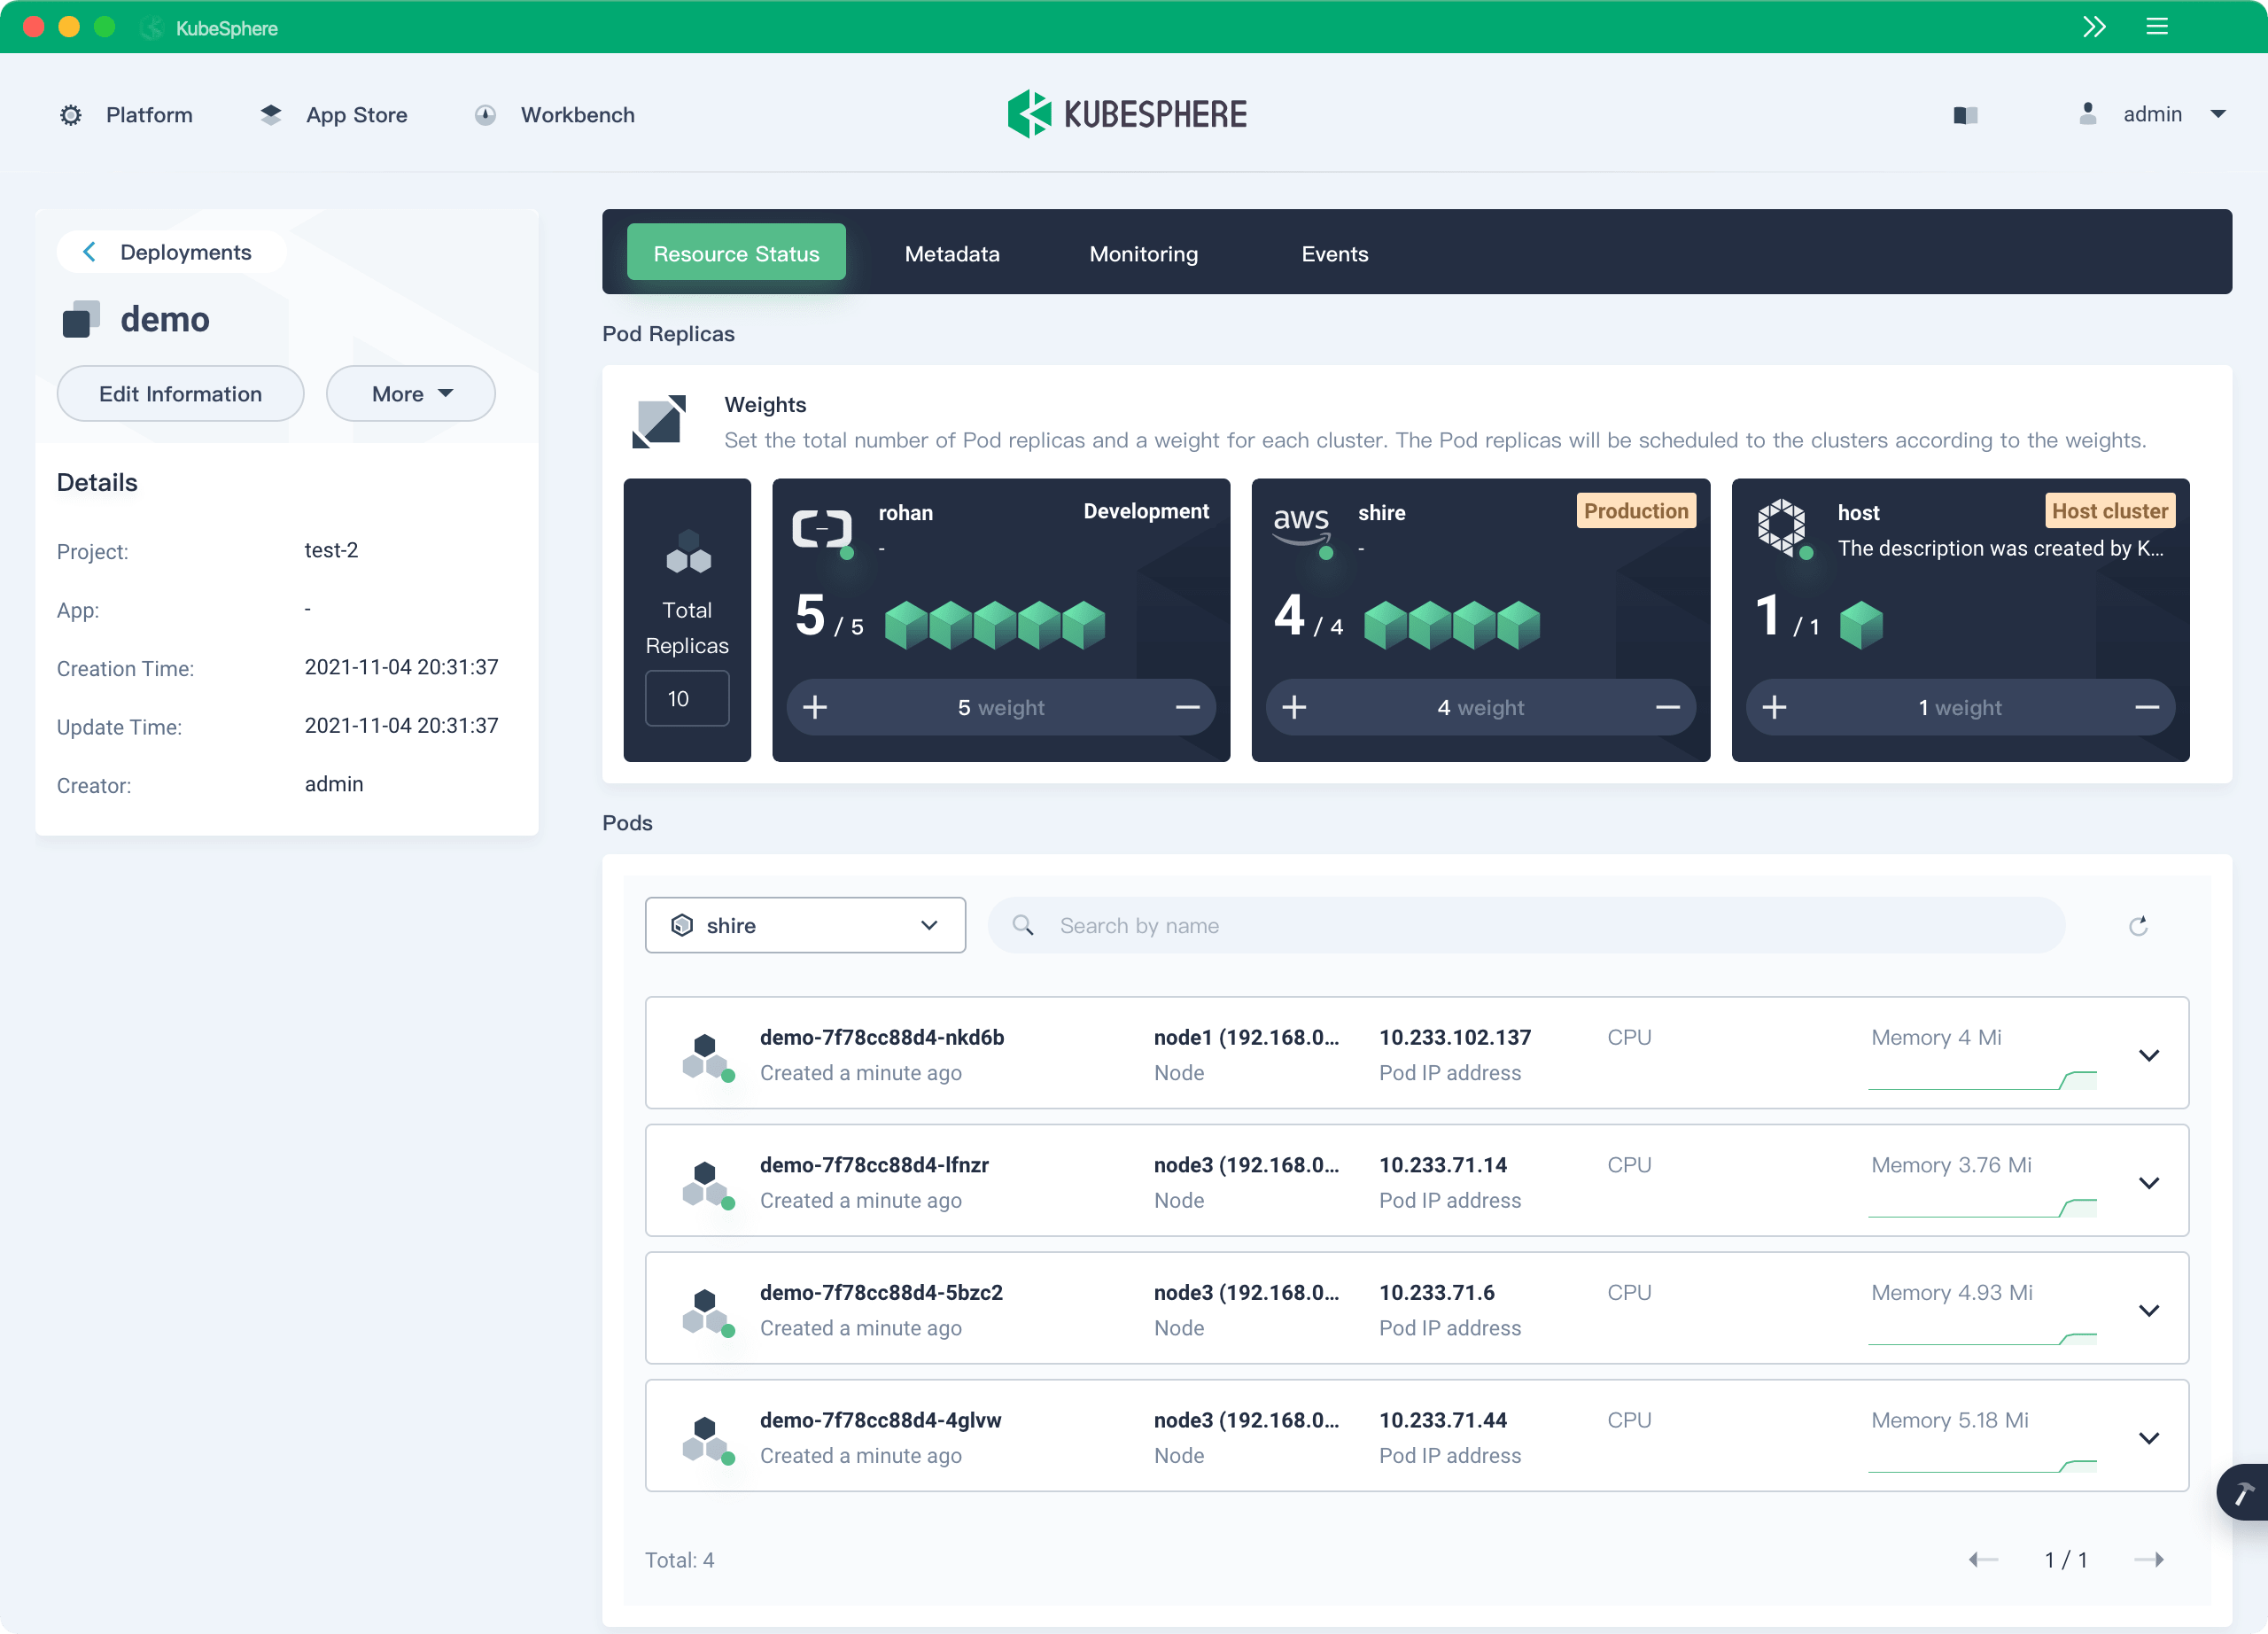Open the Events tab
Viewport: 2268px width, 1634px height.
click(1334, 254)
